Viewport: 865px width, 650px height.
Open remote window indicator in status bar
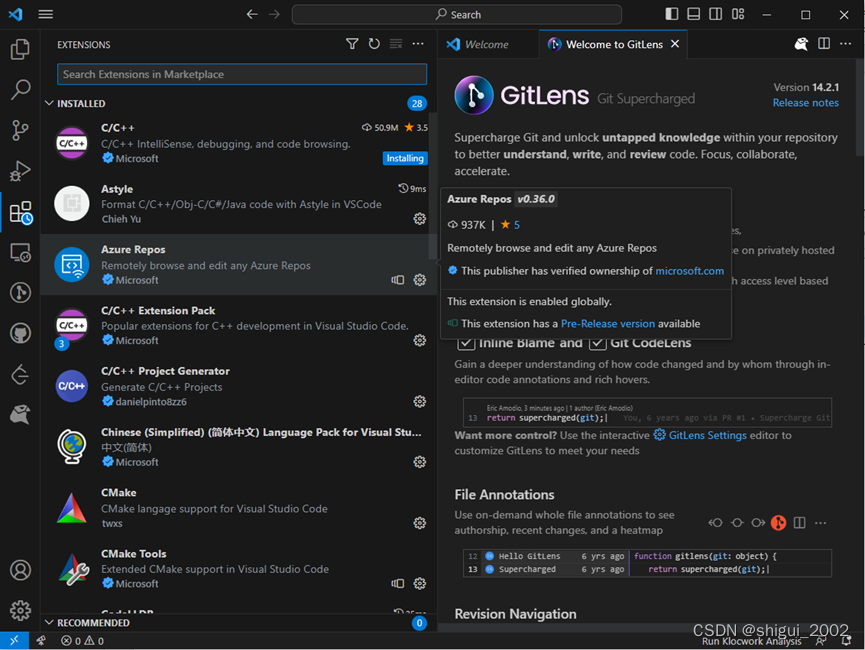pyautogui.click(x=14, y=640)
